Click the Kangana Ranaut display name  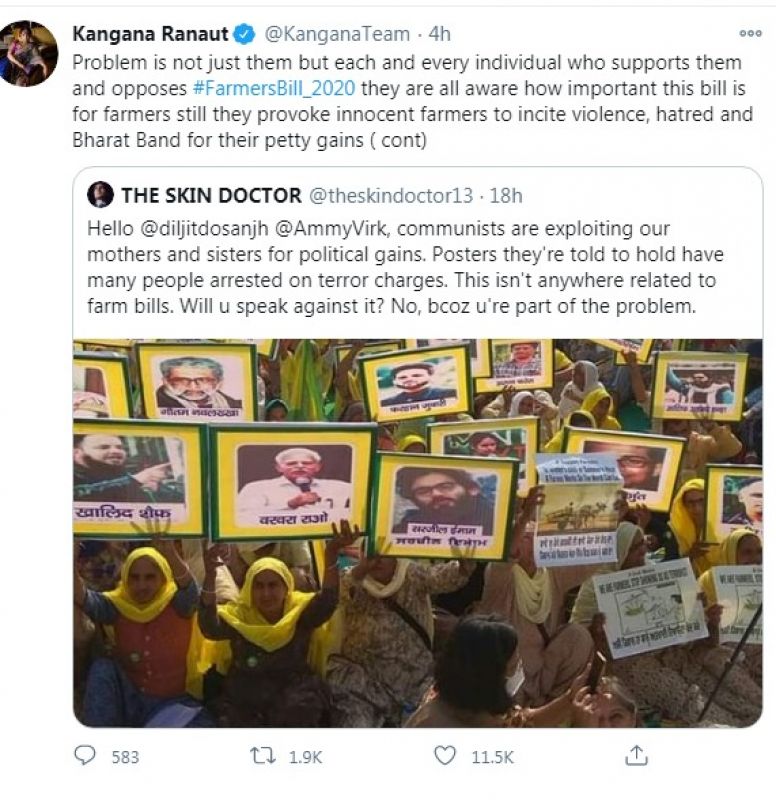(150, 35)
